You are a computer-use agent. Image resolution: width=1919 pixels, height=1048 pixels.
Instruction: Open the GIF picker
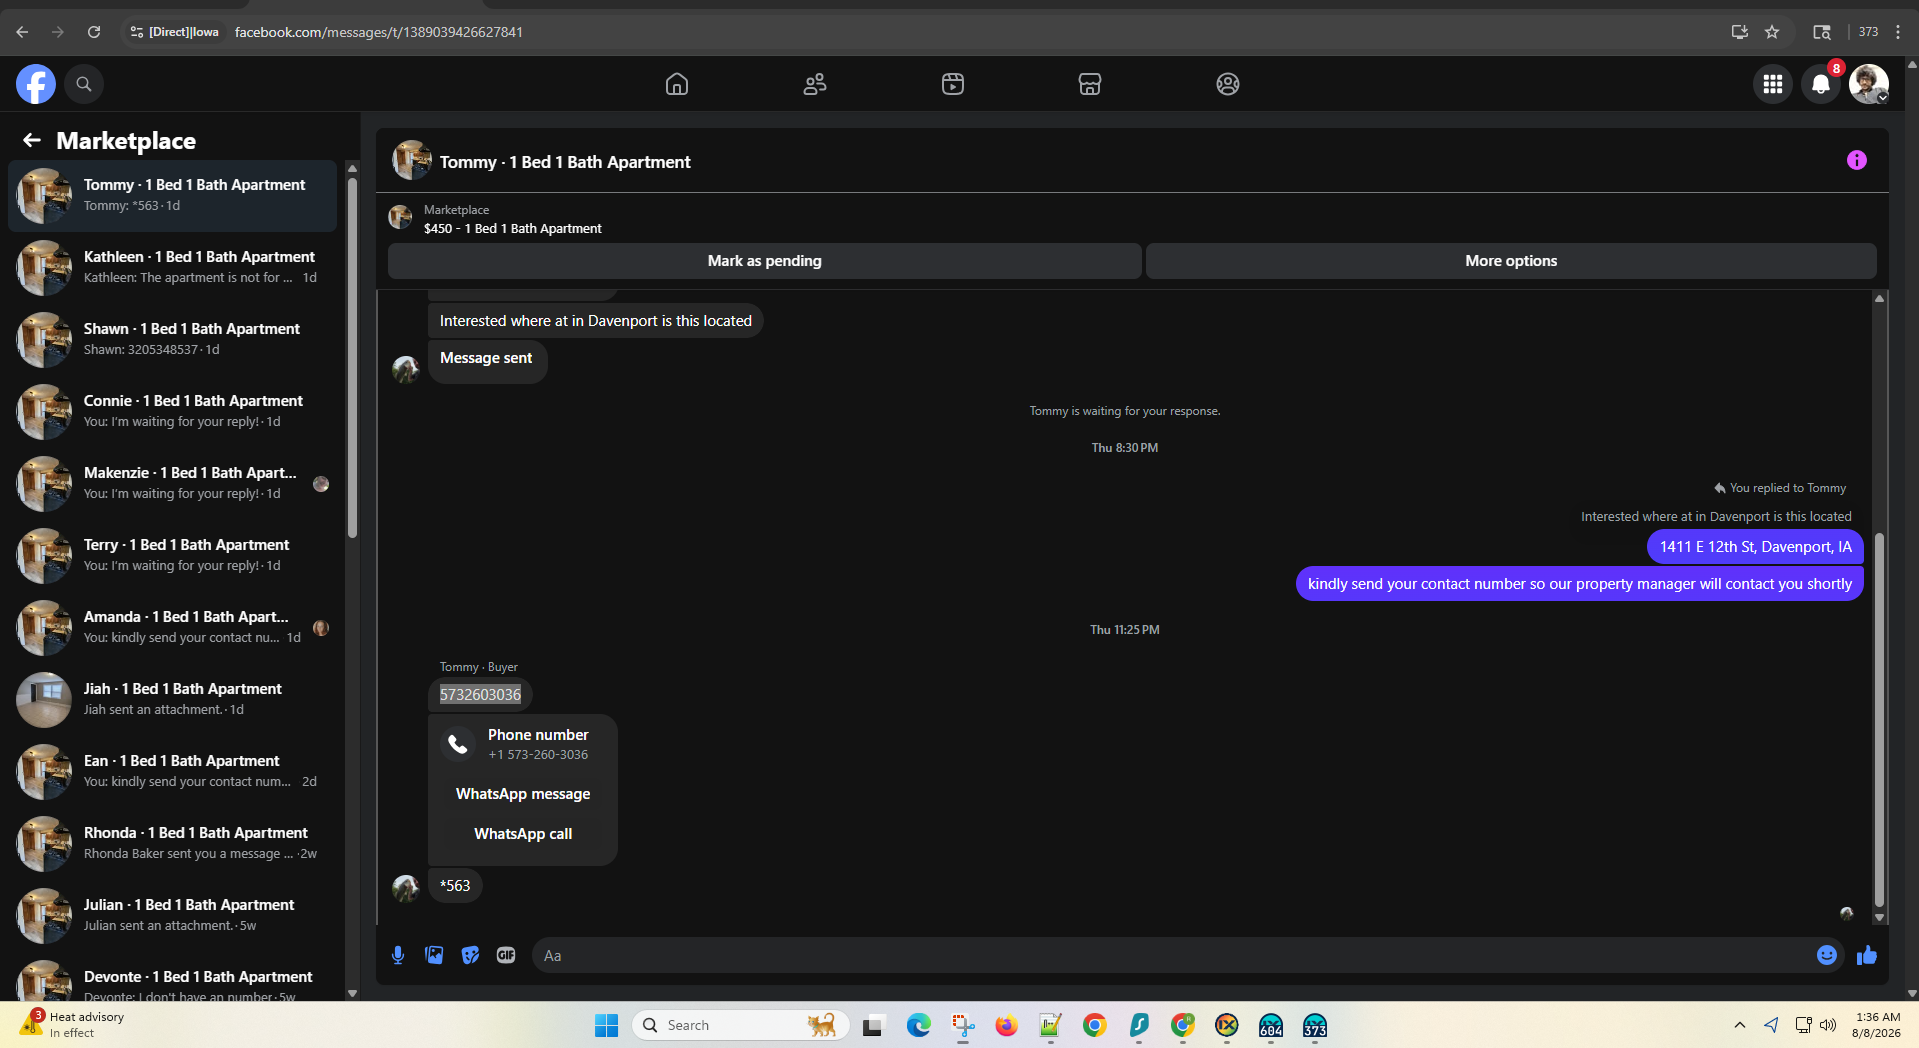(506, 955)
